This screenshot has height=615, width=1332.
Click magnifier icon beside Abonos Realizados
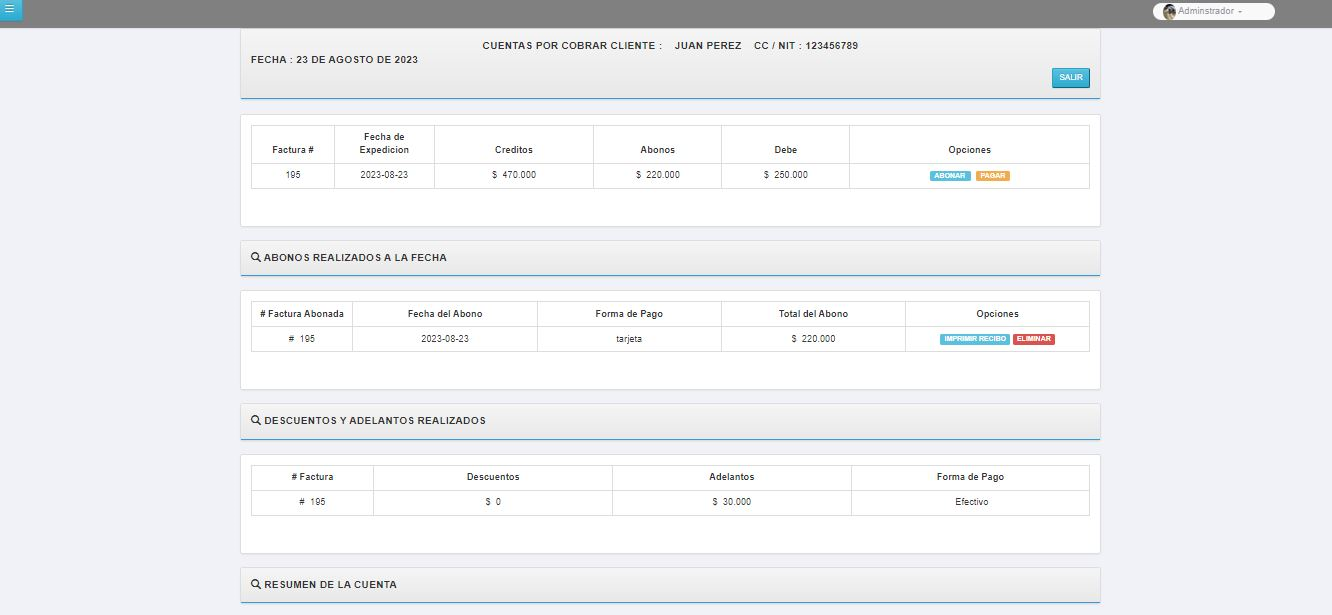tap(256, 258)
